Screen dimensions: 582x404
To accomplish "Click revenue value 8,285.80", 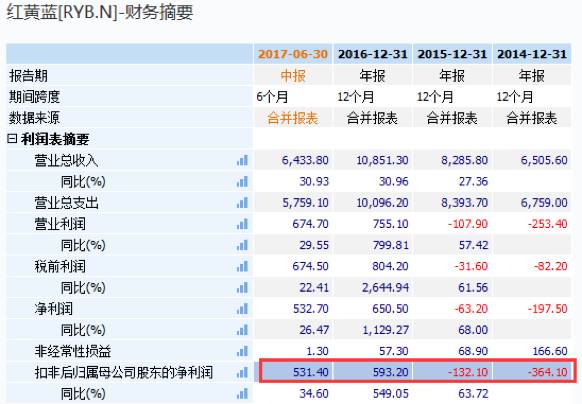I will 464,160.
